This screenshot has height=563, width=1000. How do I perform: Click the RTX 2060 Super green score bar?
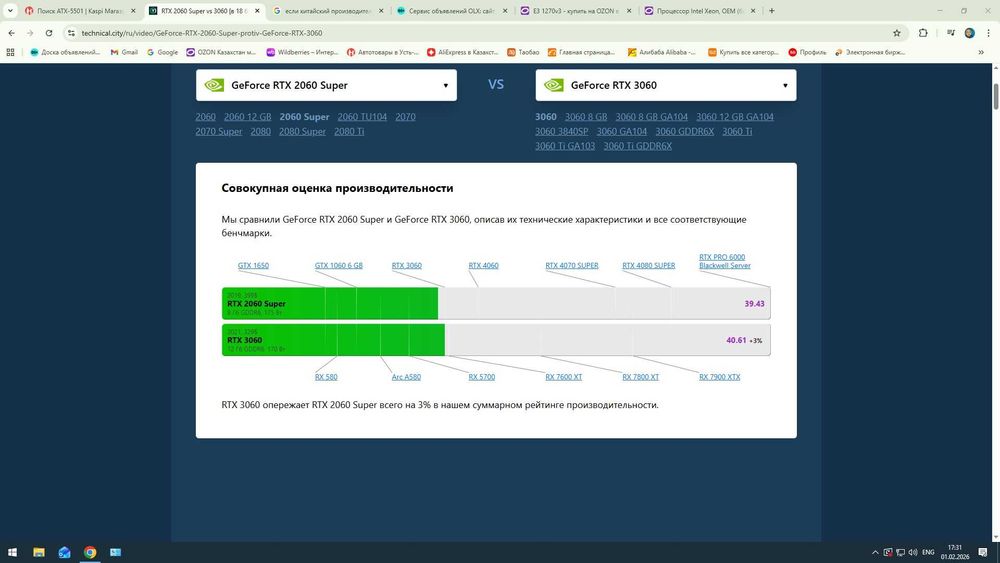[330, 303]
